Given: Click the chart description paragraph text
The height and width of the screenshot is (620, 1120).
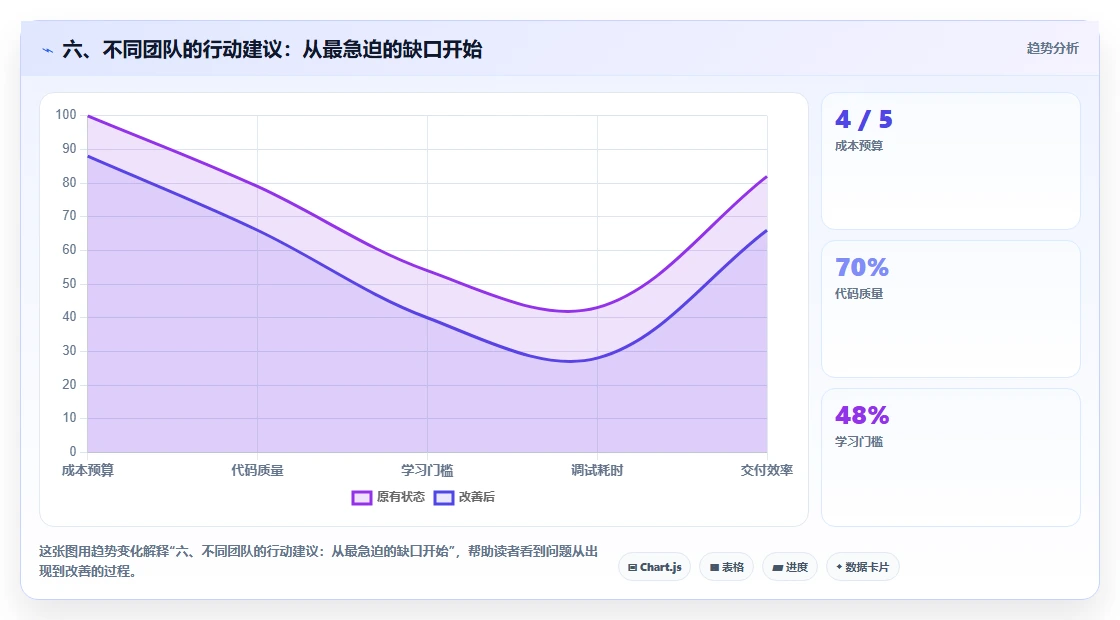Looking at the screenshot, I should (x=318, y=561).
